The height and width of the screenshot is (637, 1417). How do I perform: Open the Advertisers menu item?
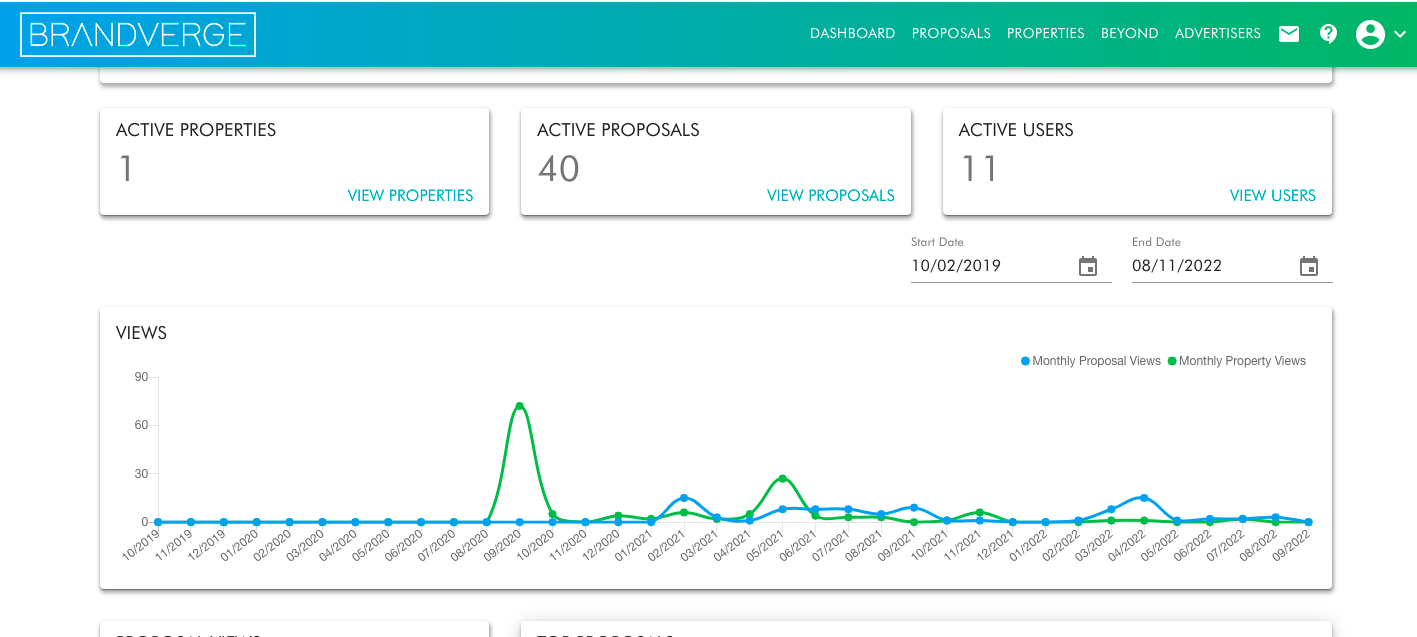pyautogui.click(x=1218, y=33)
